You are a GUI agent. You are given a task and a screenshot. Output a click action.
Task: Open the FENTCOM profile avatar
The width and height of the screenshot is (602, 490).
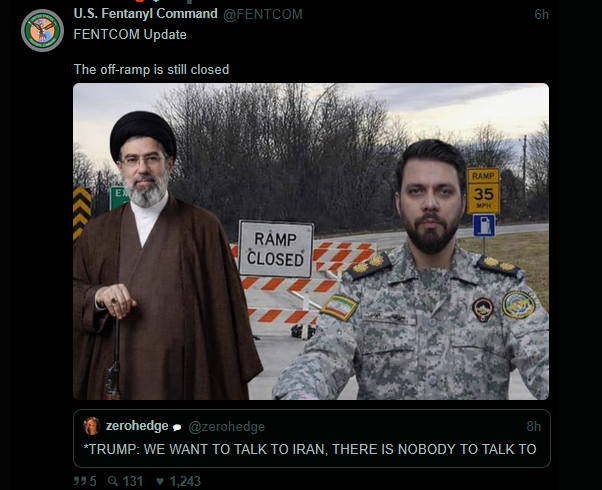[x=42, y=30]
